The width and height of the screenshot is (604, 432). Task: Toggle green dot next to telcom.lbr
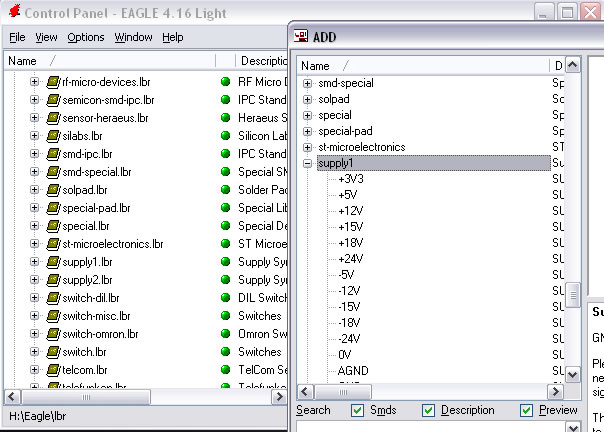pyautogui.click(x=225, y=370)
